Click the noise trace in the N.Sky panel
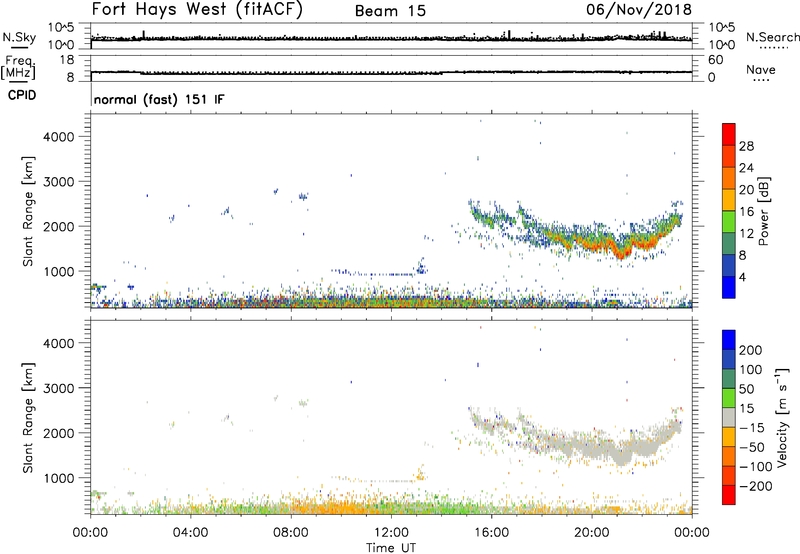This screenshot has width=800, height=554. click(x=391, y=38)
